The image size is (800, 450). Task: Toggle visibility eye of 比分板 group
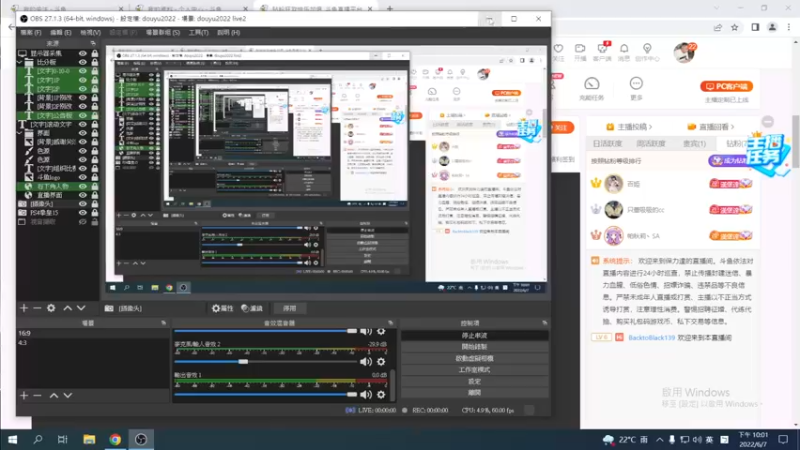pyautogui.click(x=83, y=62)
